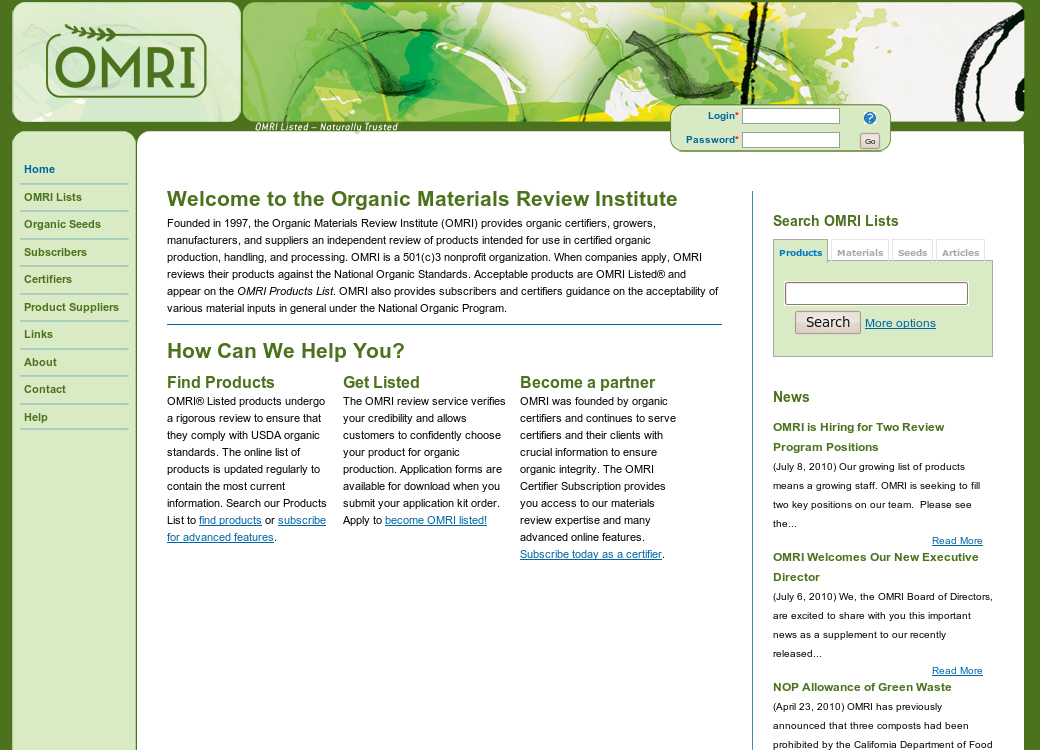1040x750 pixels.
Task: Open Home in the sidebar menu
Action: pos(39,169)
